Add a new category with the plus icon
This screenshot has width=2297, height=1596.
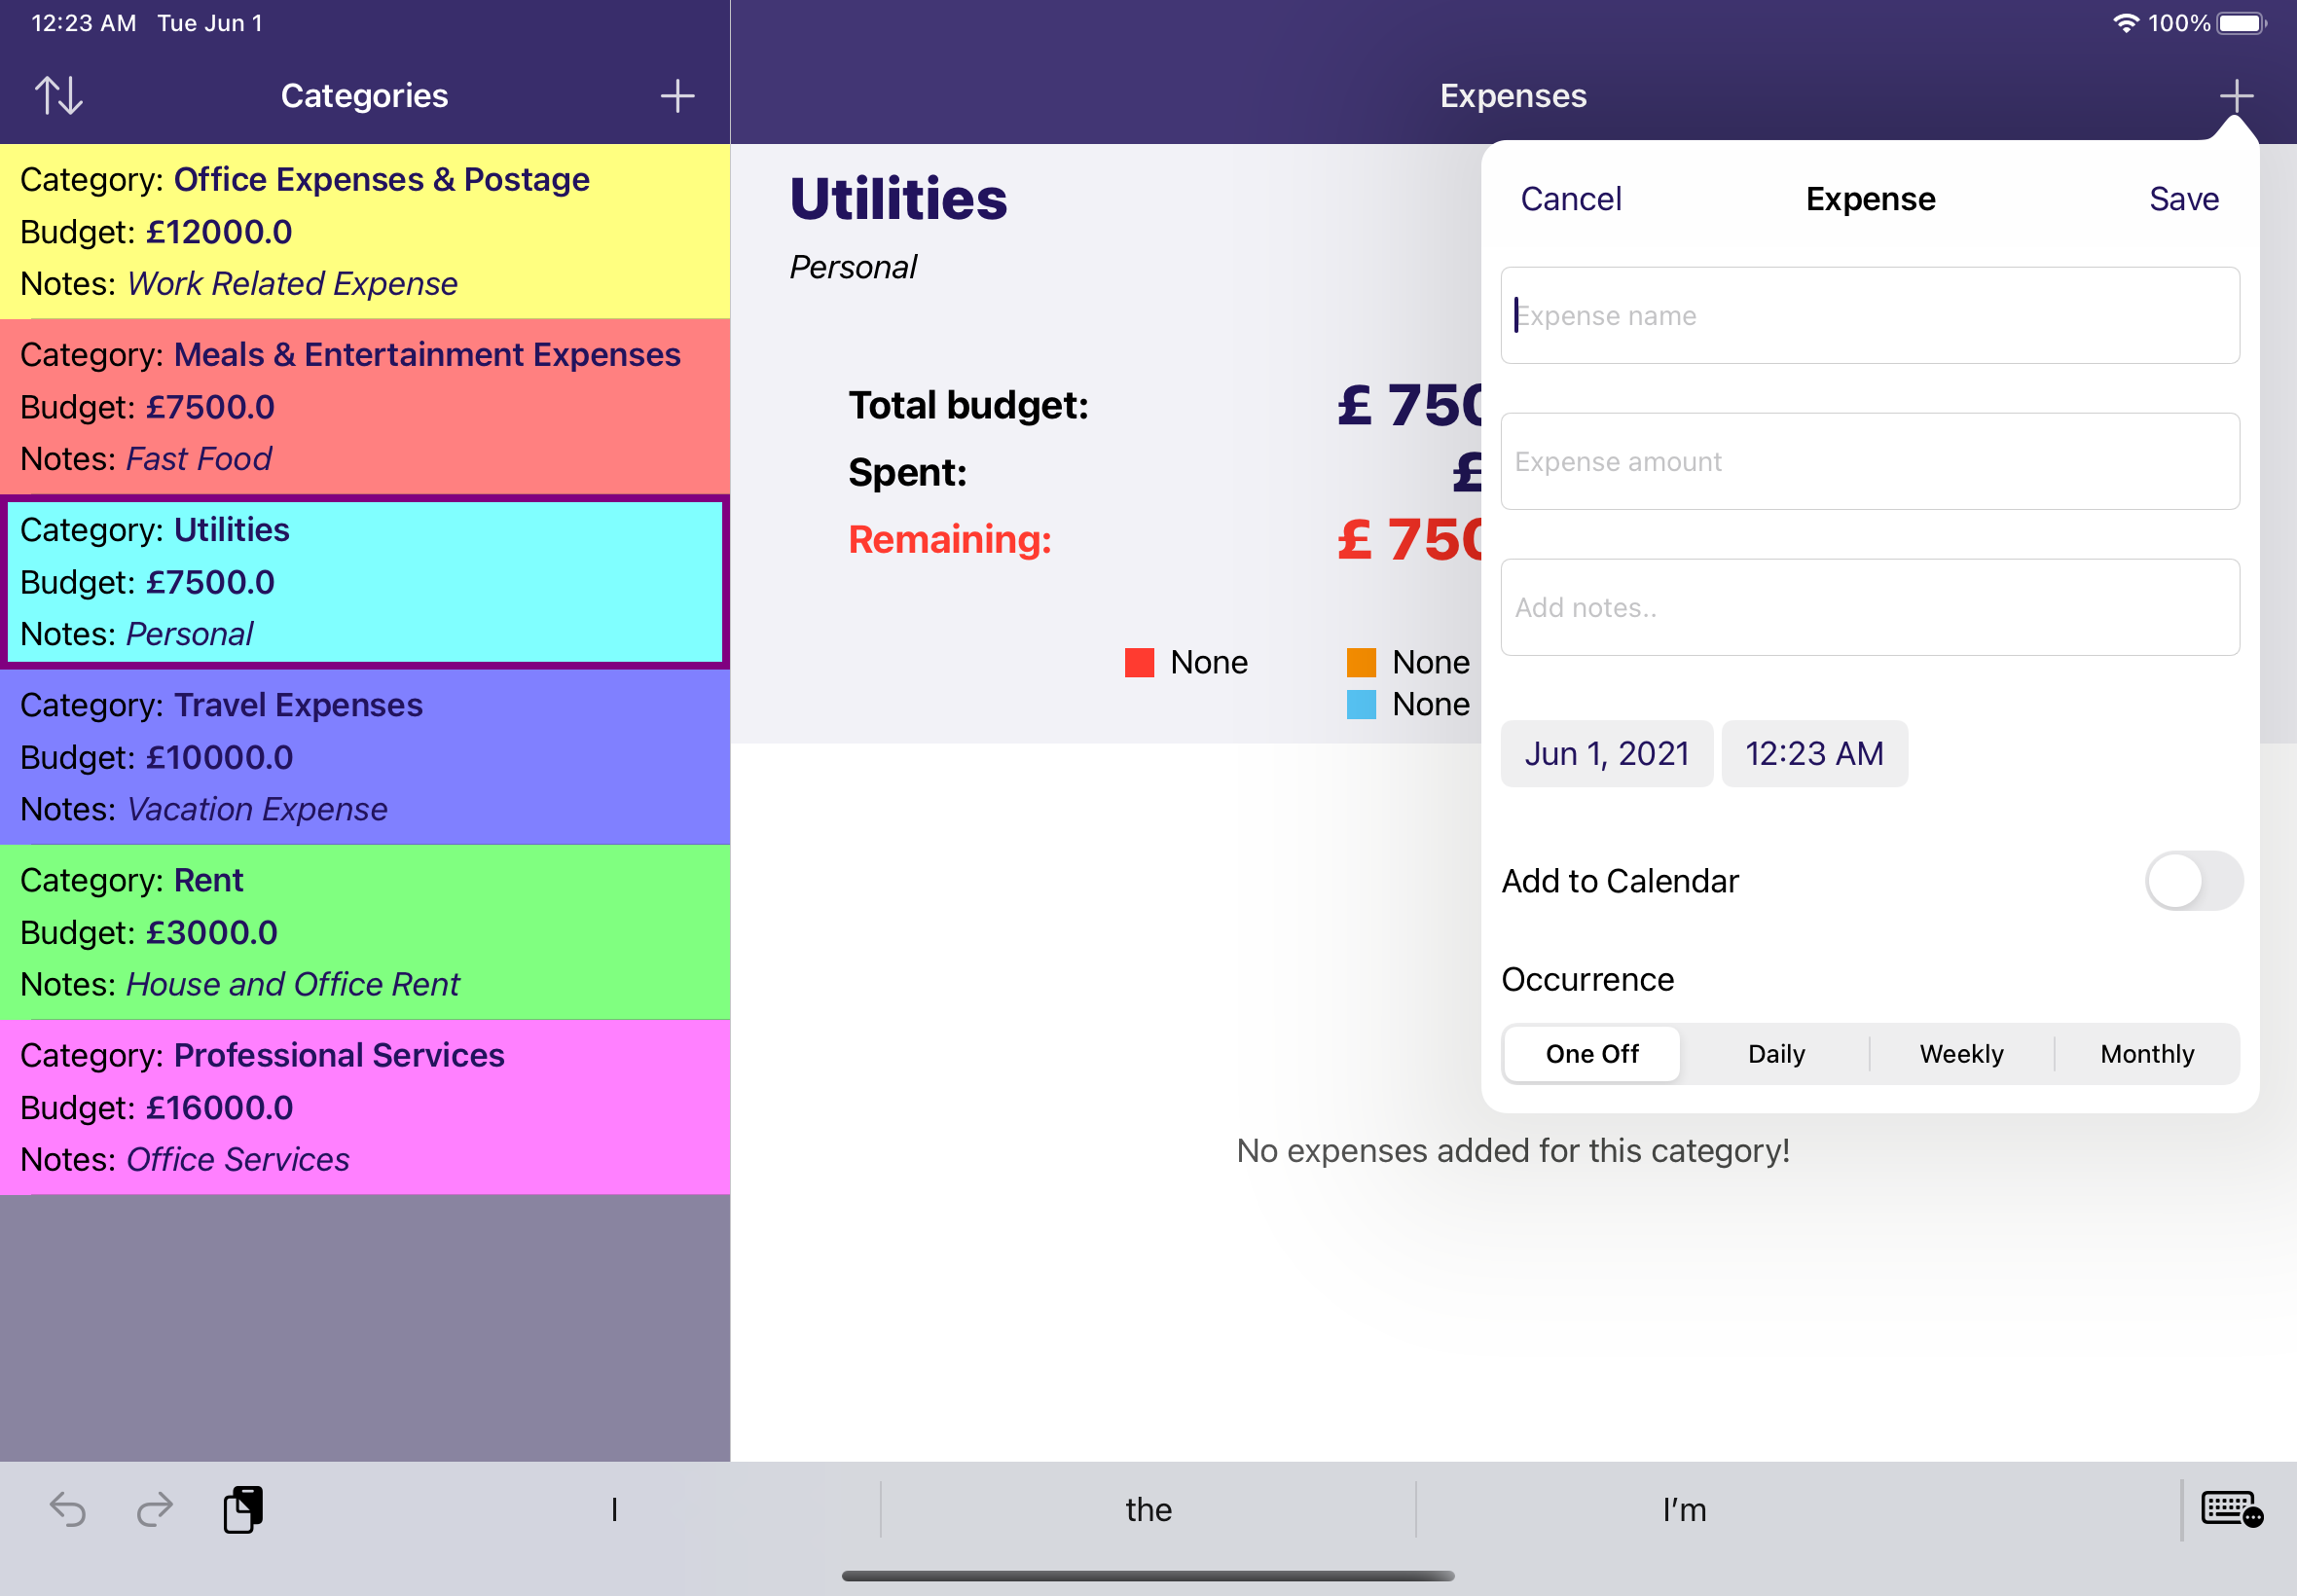click(x=676, y=95)
